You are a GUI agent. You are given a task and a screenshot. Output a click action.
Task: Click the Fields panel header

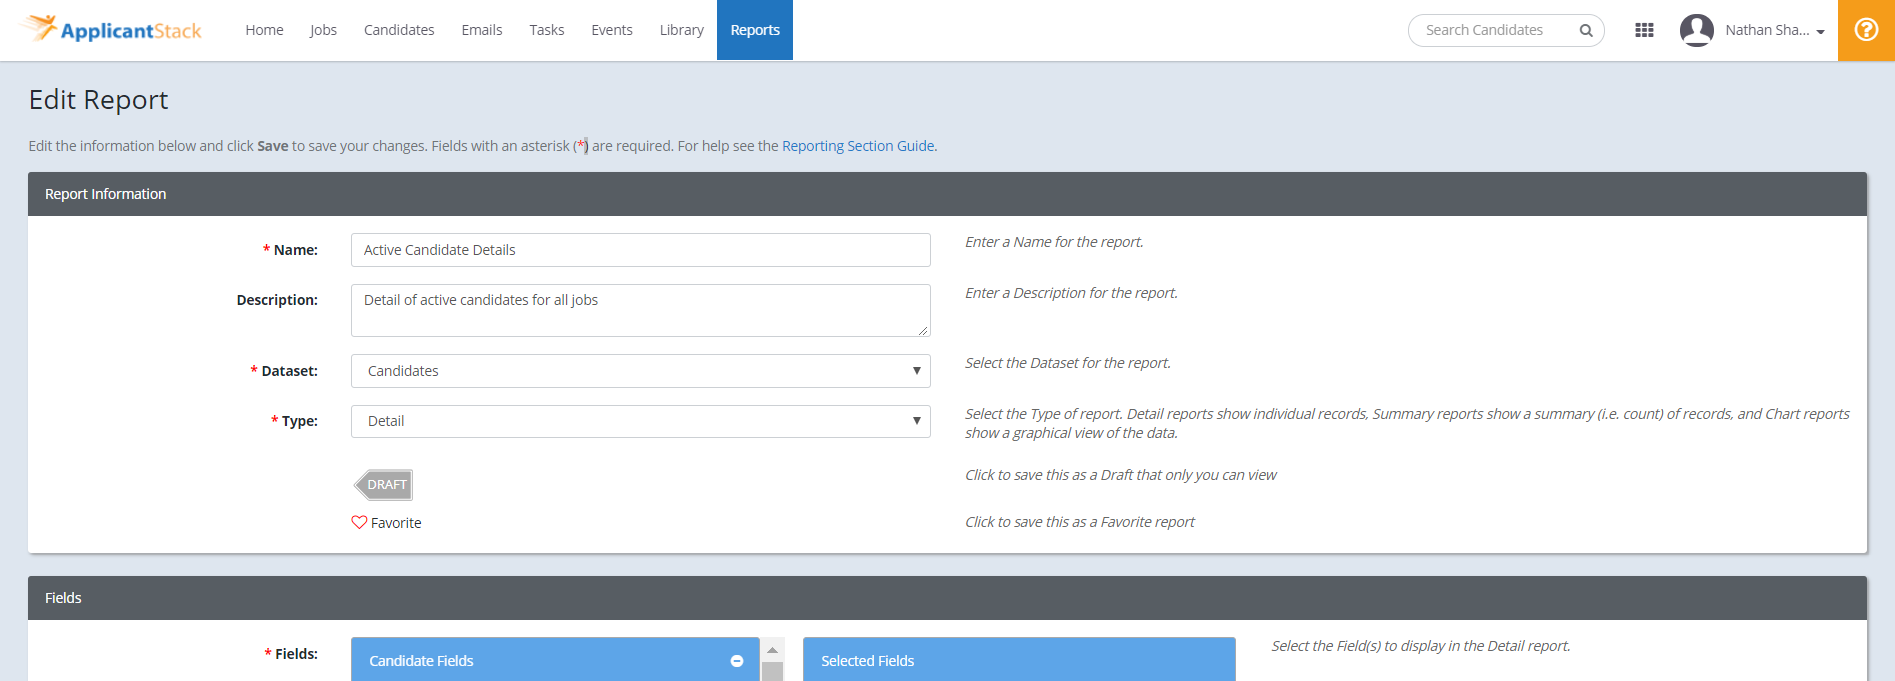point(947,598)
